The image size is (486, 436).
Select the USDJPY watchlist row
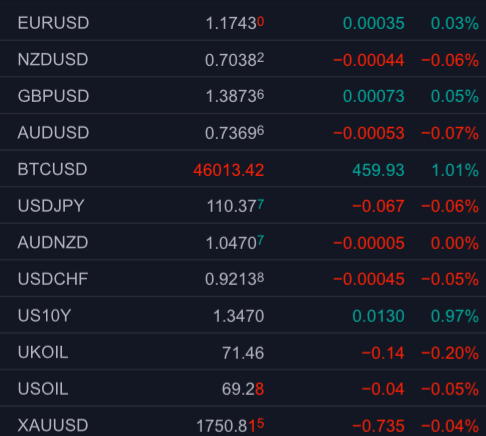click(x=243, y=205)
